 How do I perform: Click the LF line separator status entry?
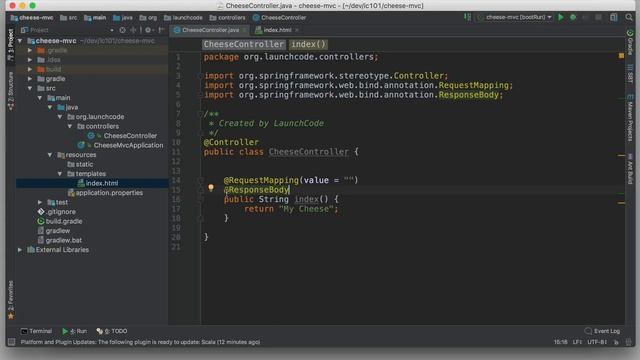[577, 342]
